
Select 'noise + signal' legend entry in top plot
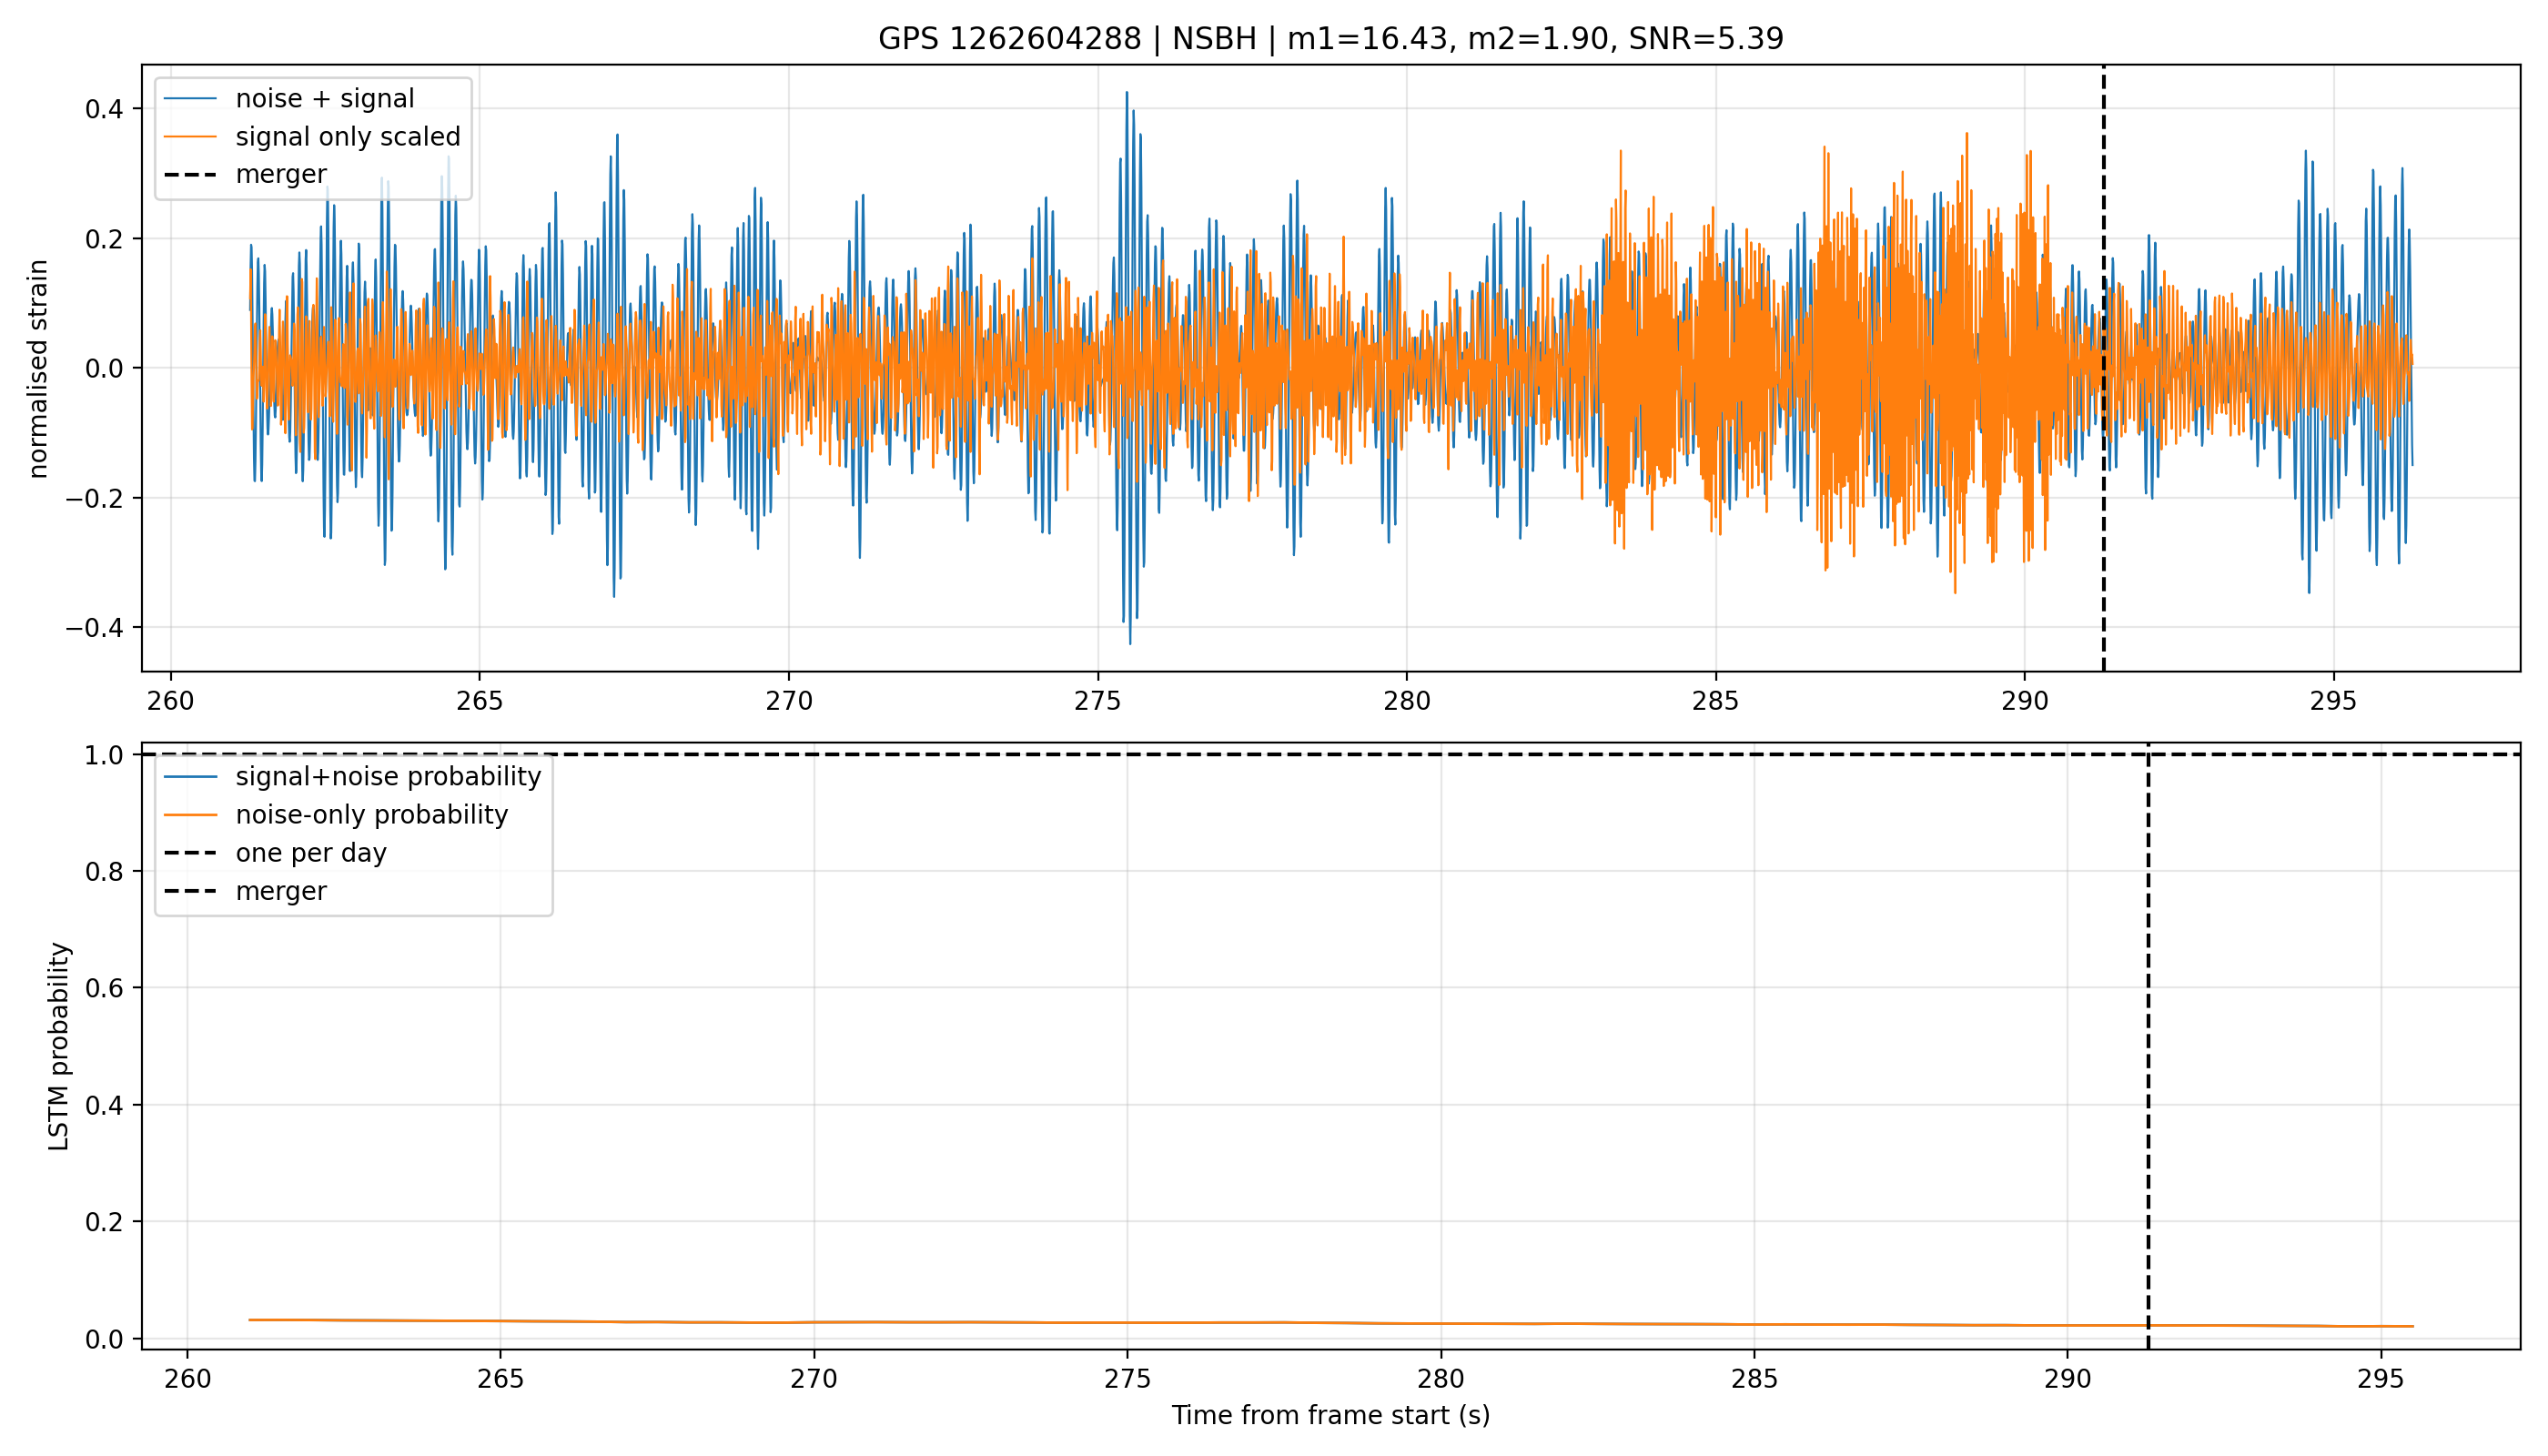pyautogui.click(x=325, y=99)
